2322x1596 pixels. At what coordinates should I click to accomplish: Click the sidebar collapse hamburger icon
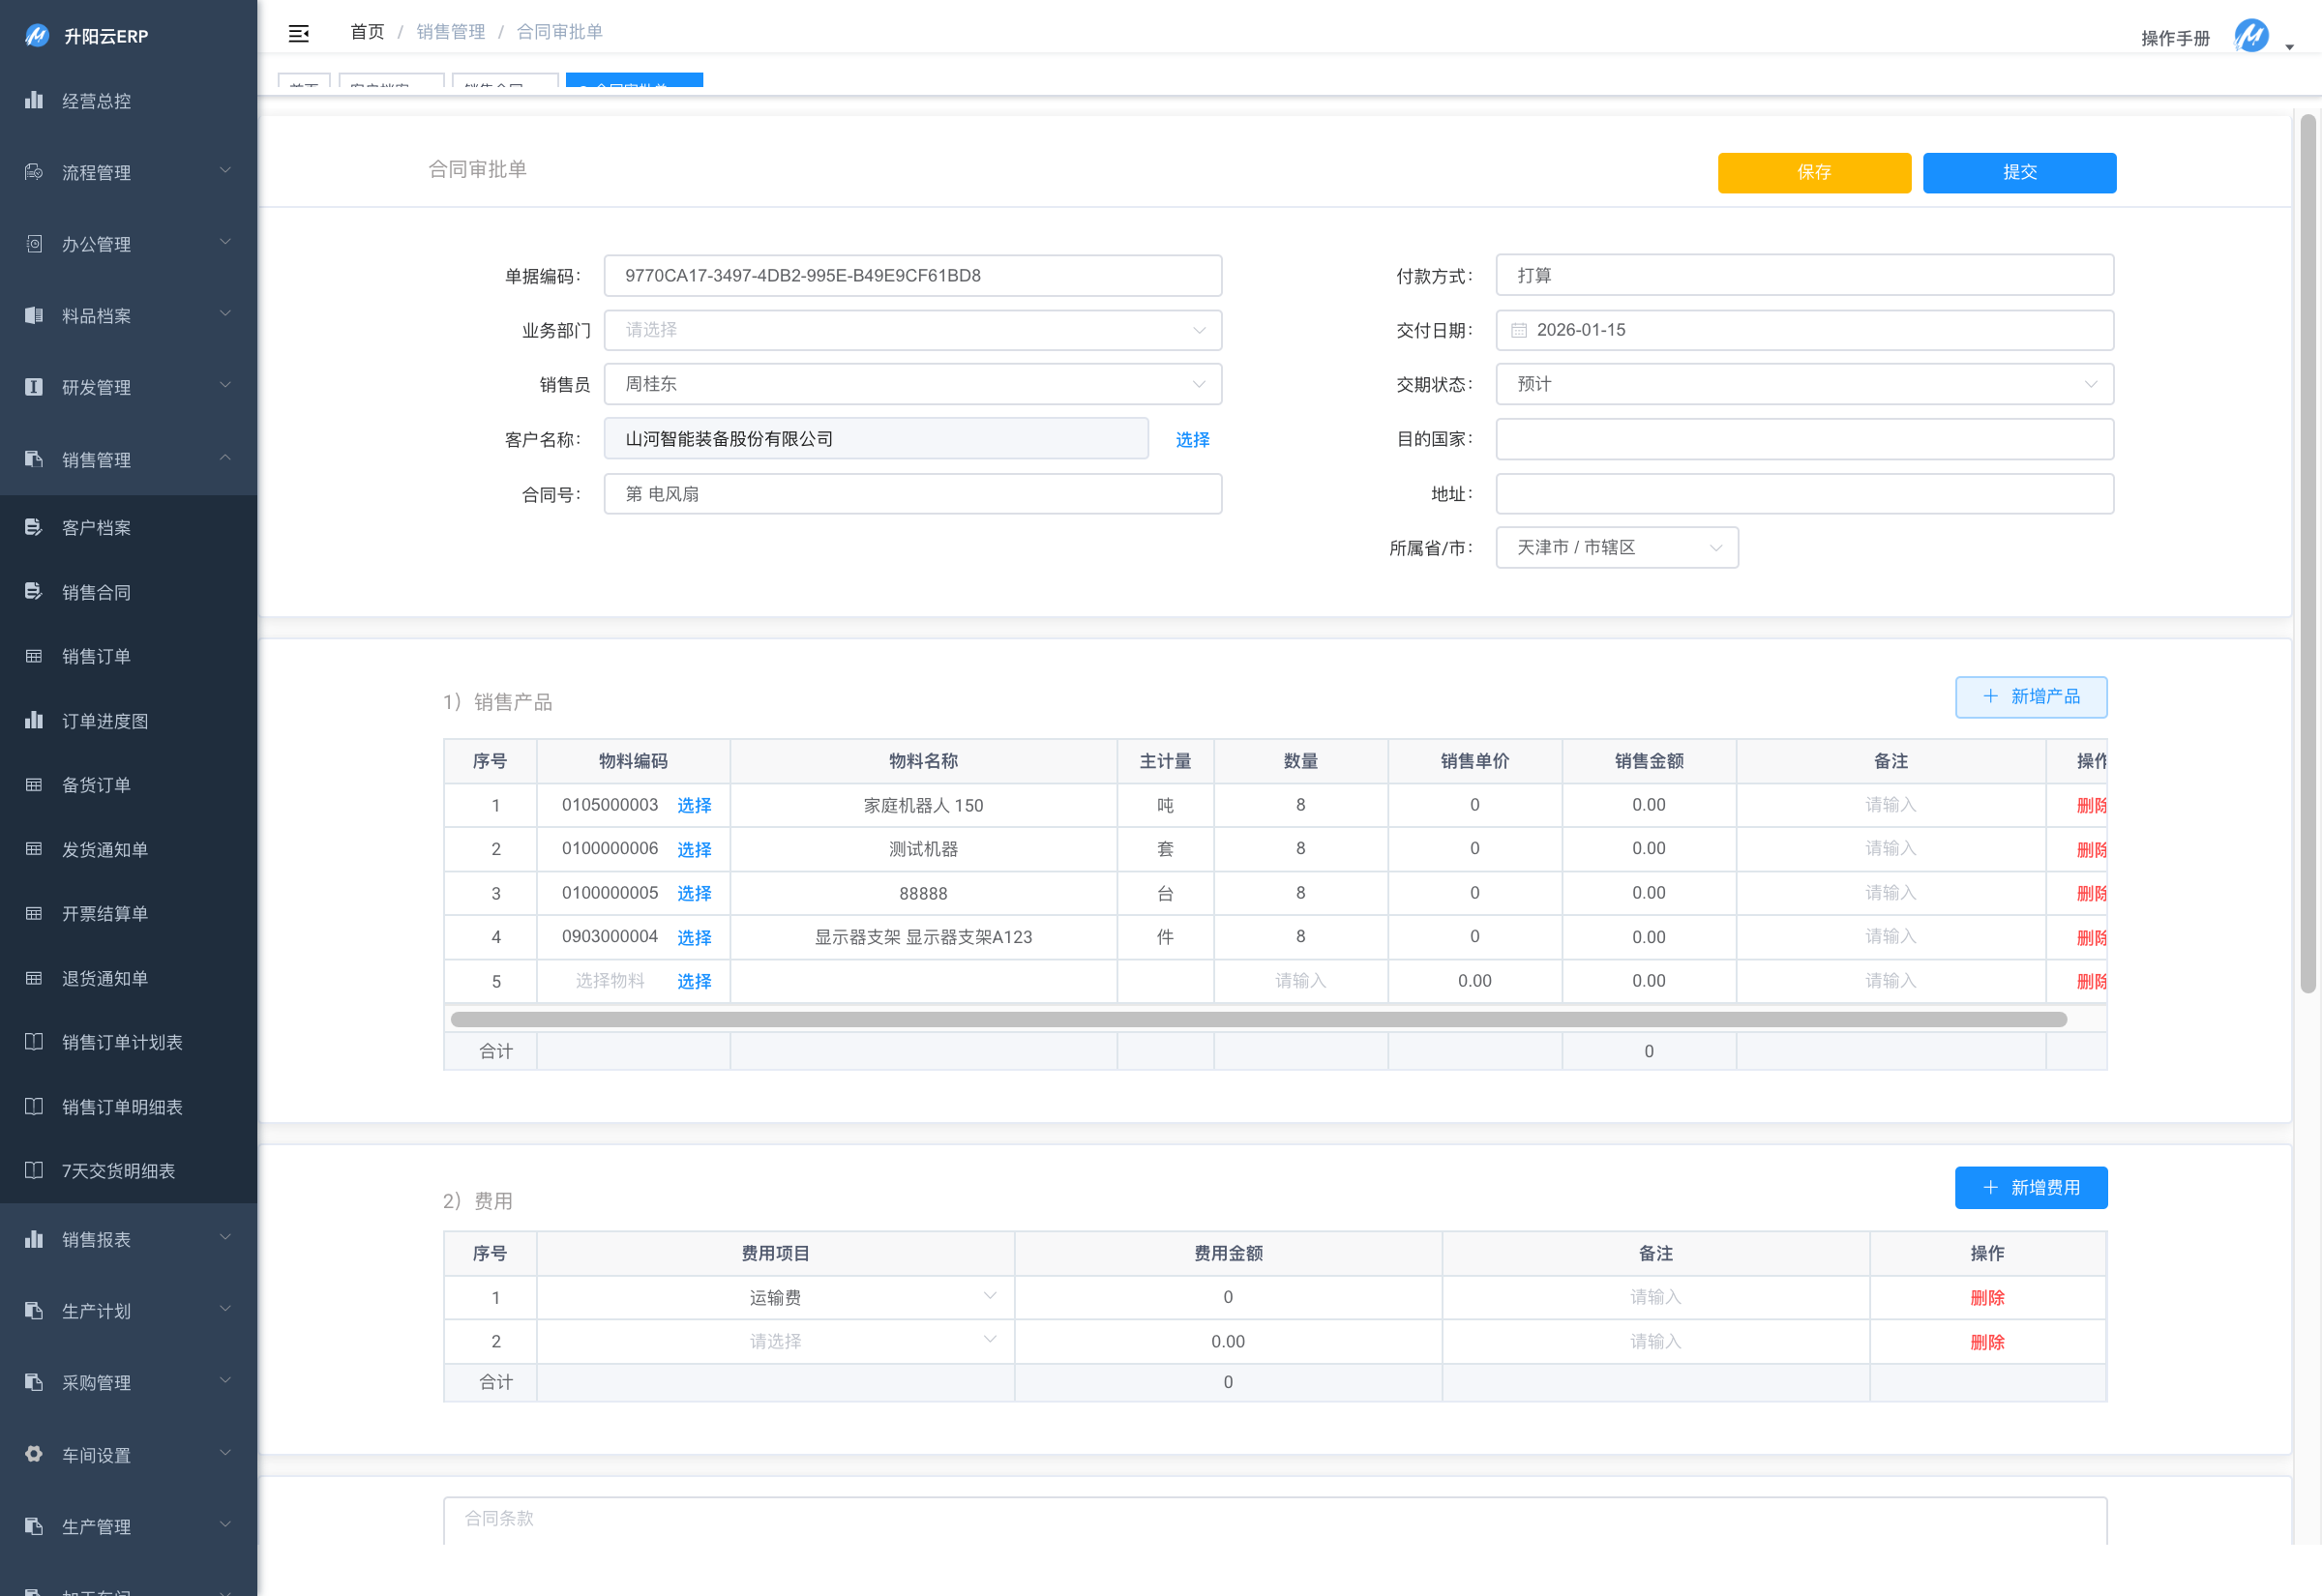point(298,34)
